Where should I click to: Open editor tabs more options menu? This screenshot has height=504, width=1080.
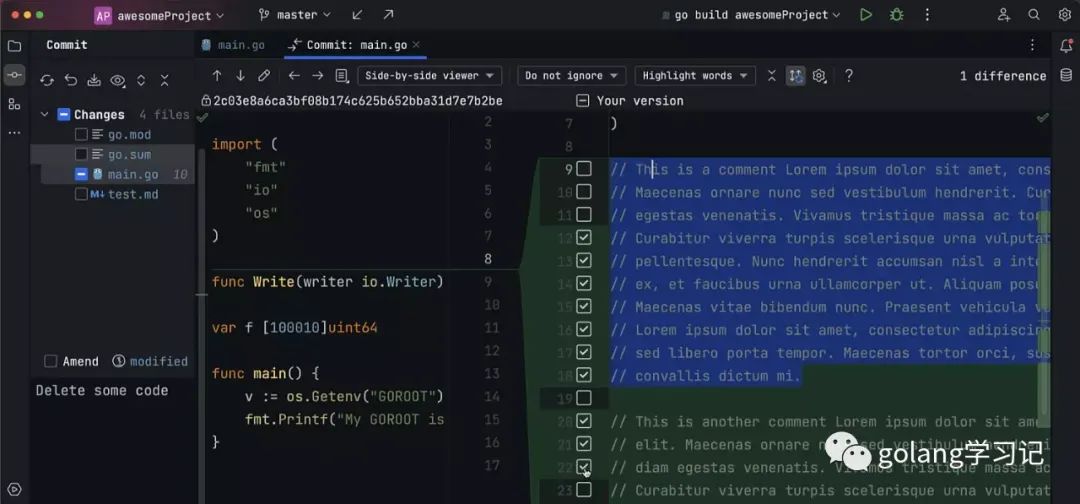pyautogui.click(x=1032, y=45)
